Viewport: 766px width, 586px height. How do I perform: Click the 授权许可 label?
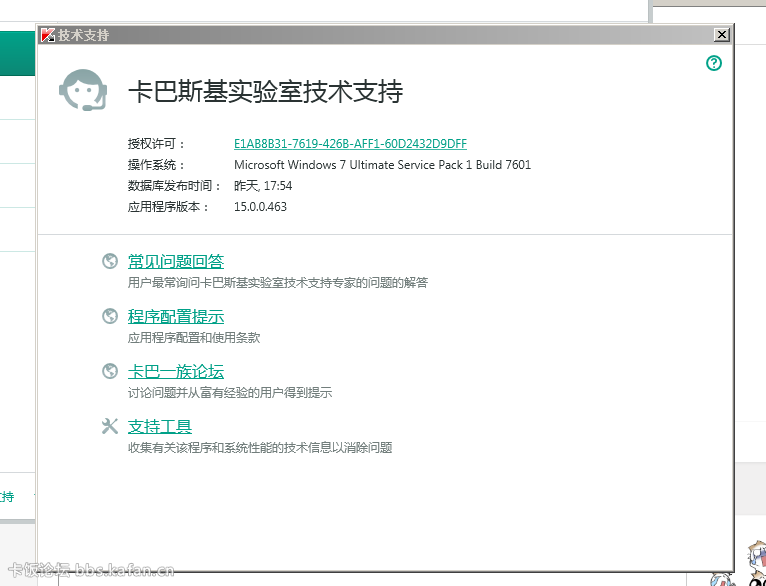(157, 144)
